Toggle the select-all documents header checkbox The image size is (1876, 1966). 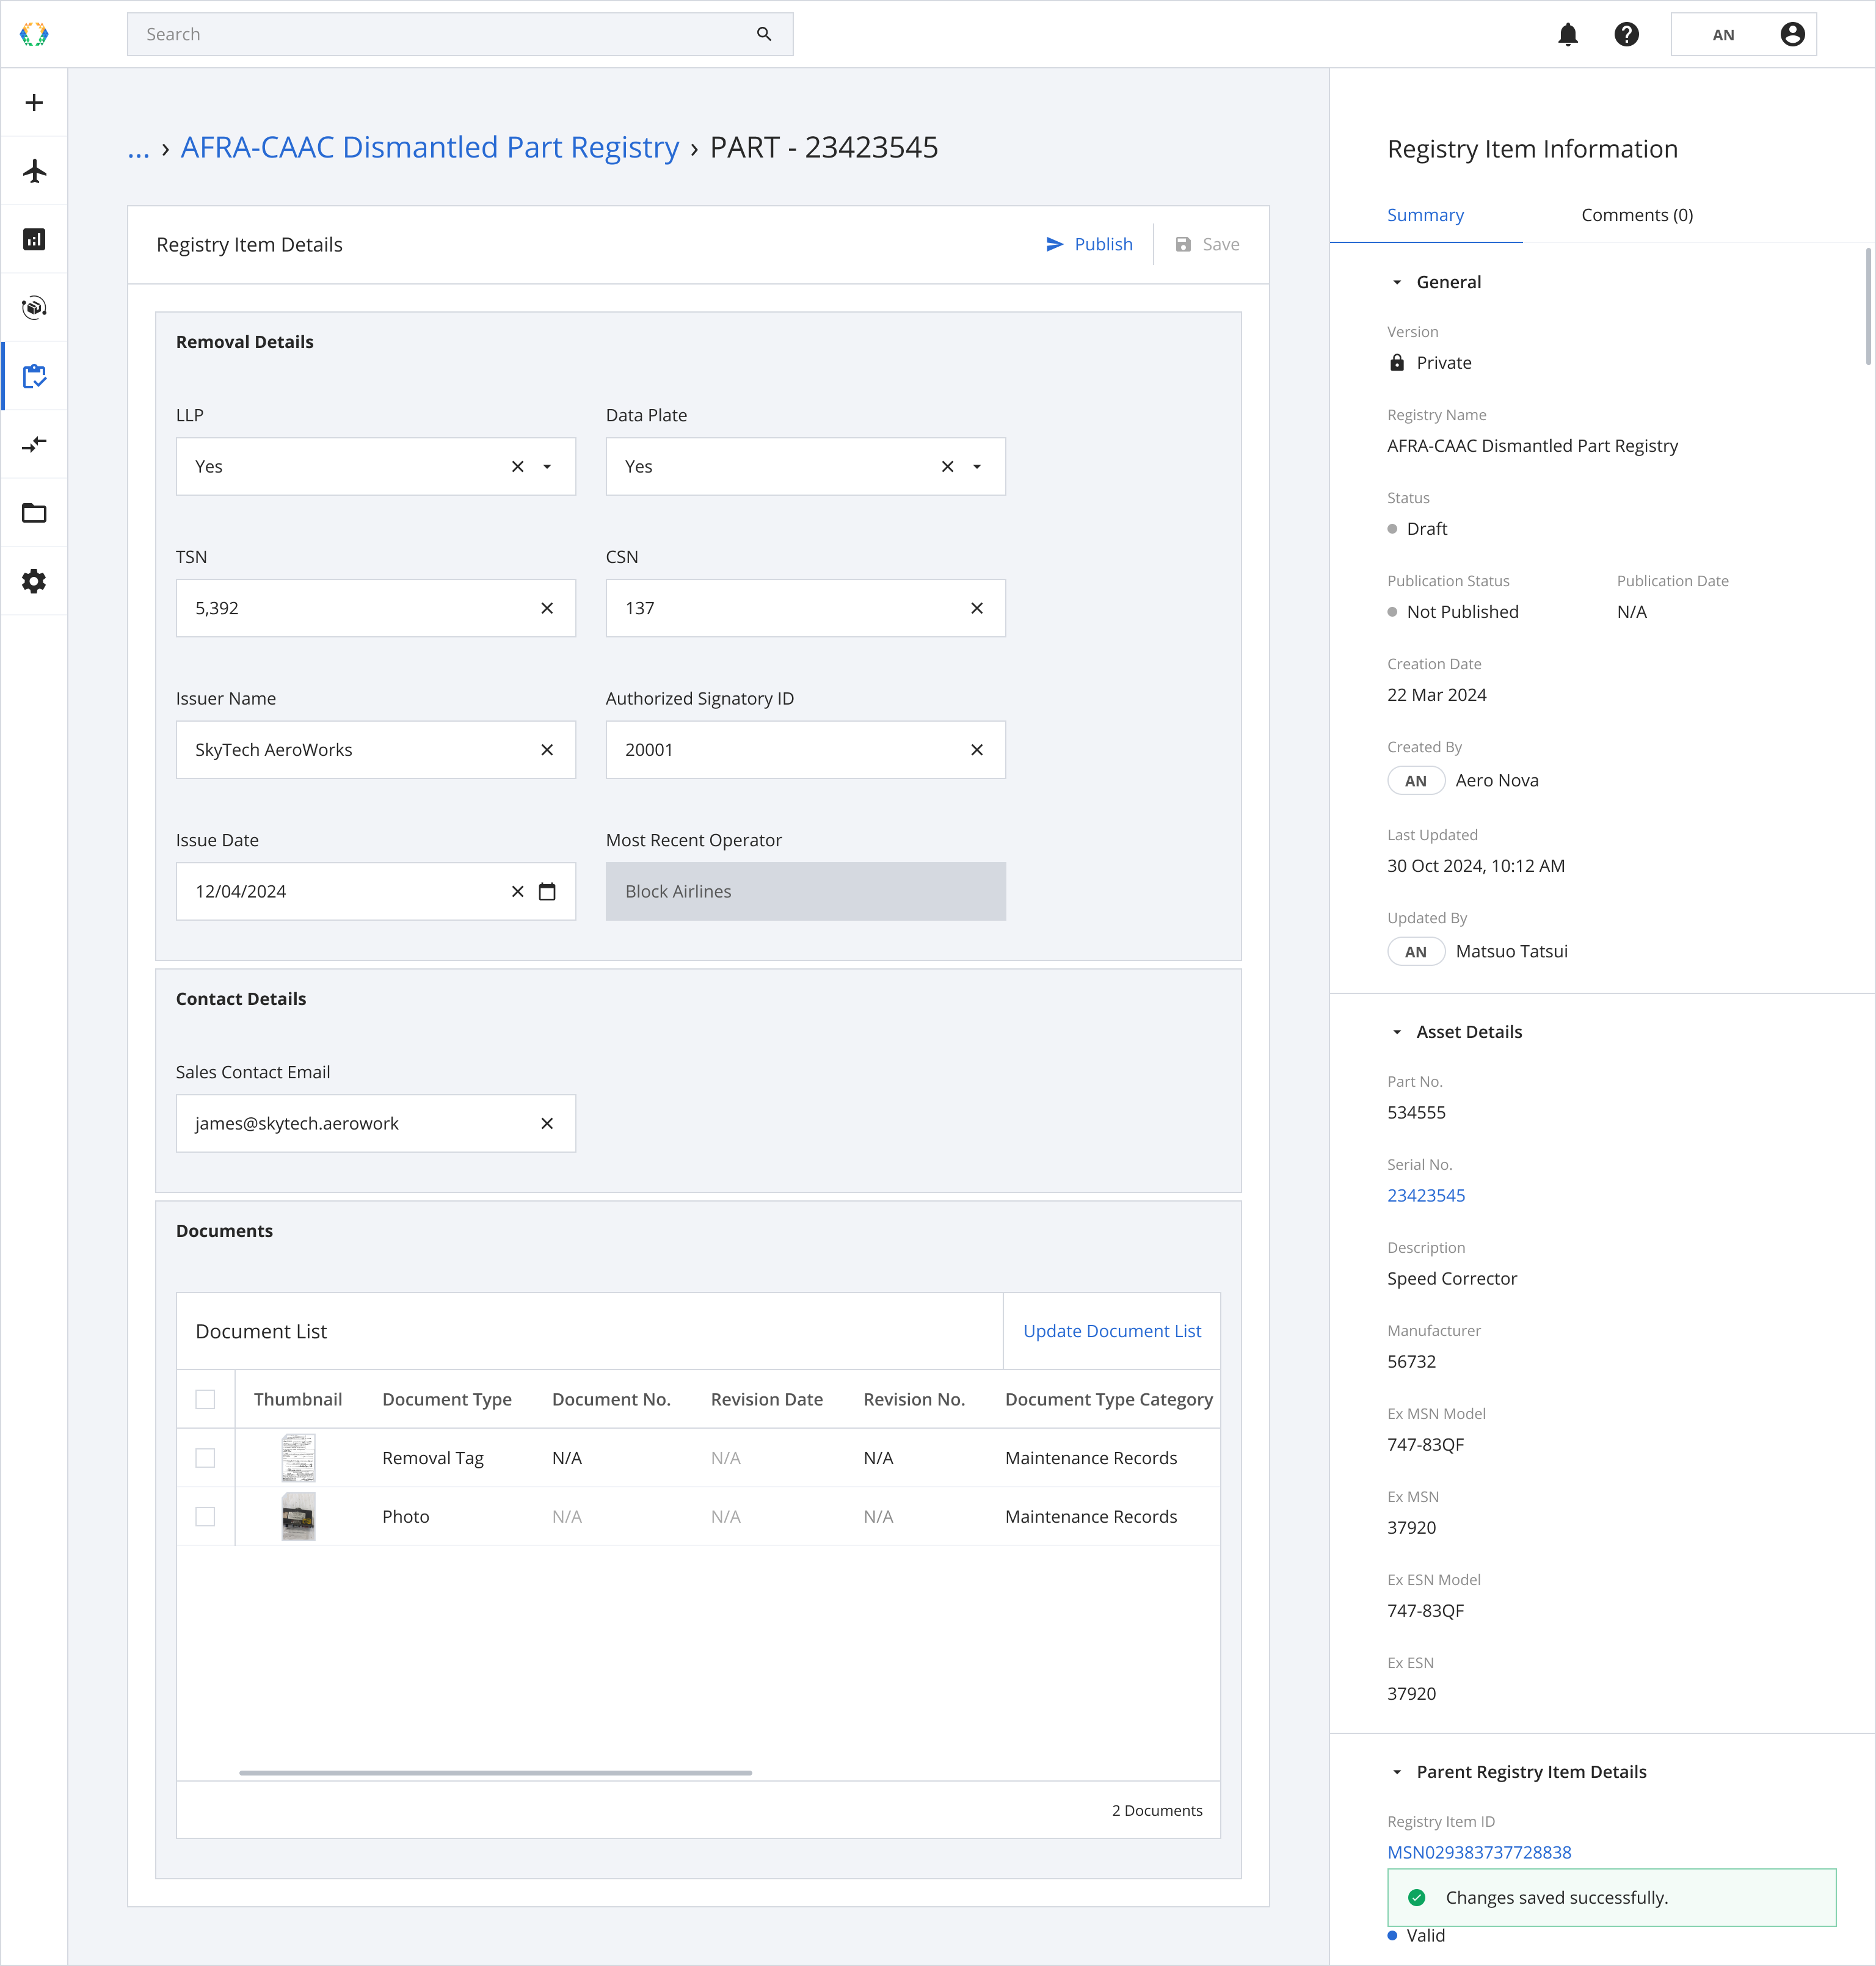tap(205, 1399)
